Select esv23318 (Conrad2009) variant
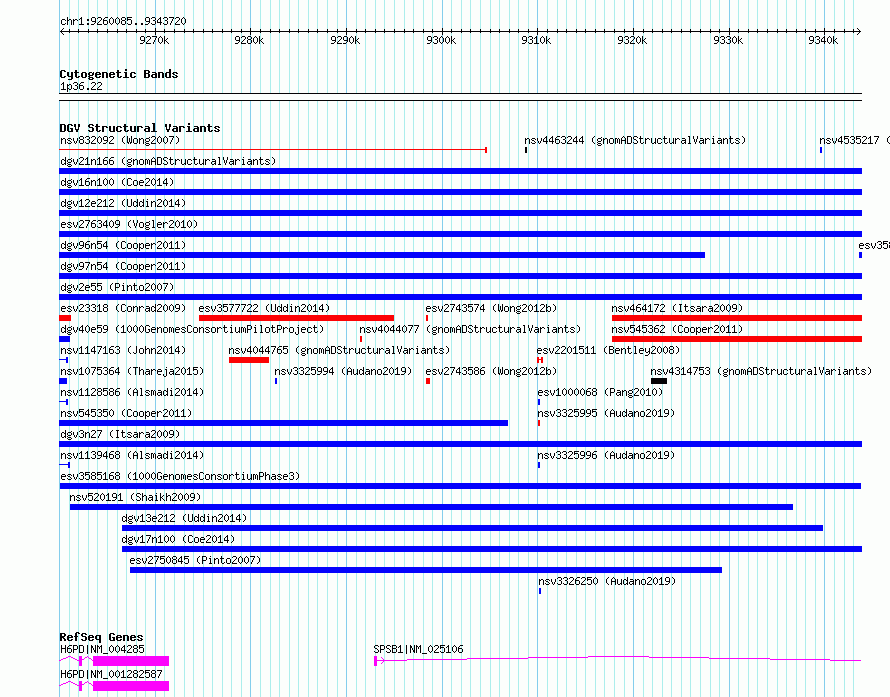This screenshot has height=697, width=890. (x=123, y=308)
